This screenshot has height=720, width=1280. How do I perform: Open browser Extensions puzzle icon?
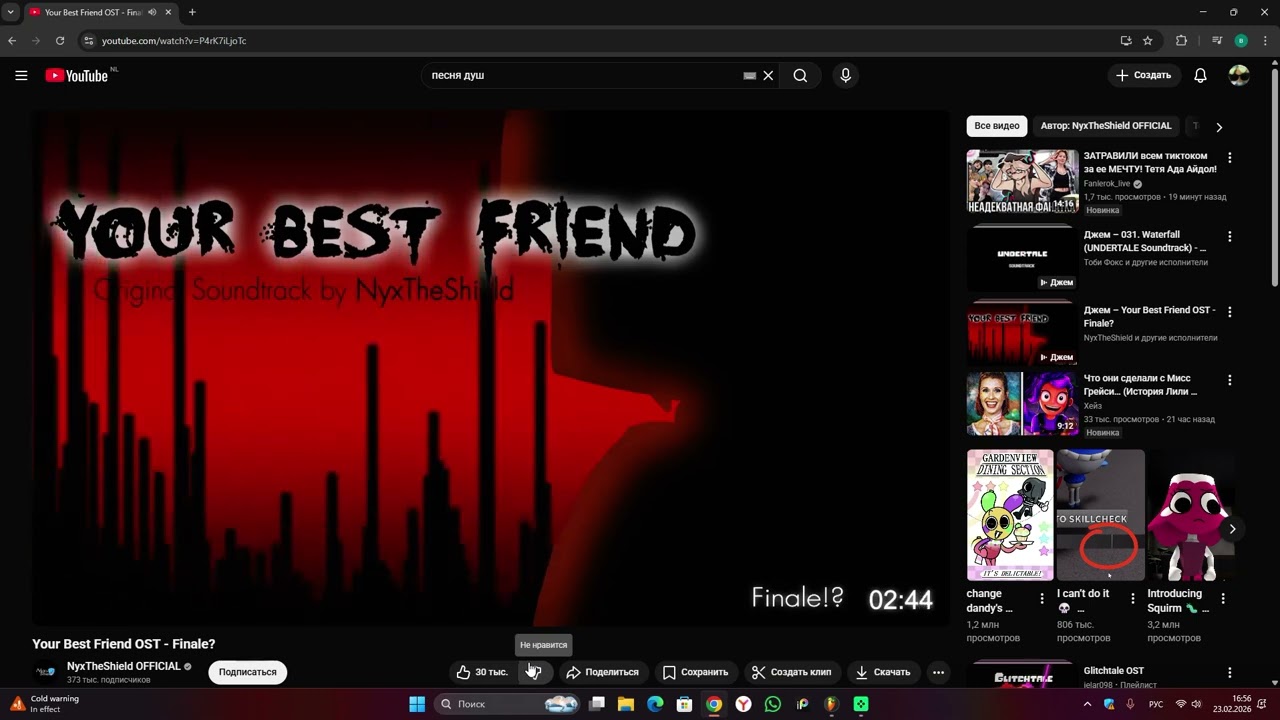click(x=1181, y=41)
